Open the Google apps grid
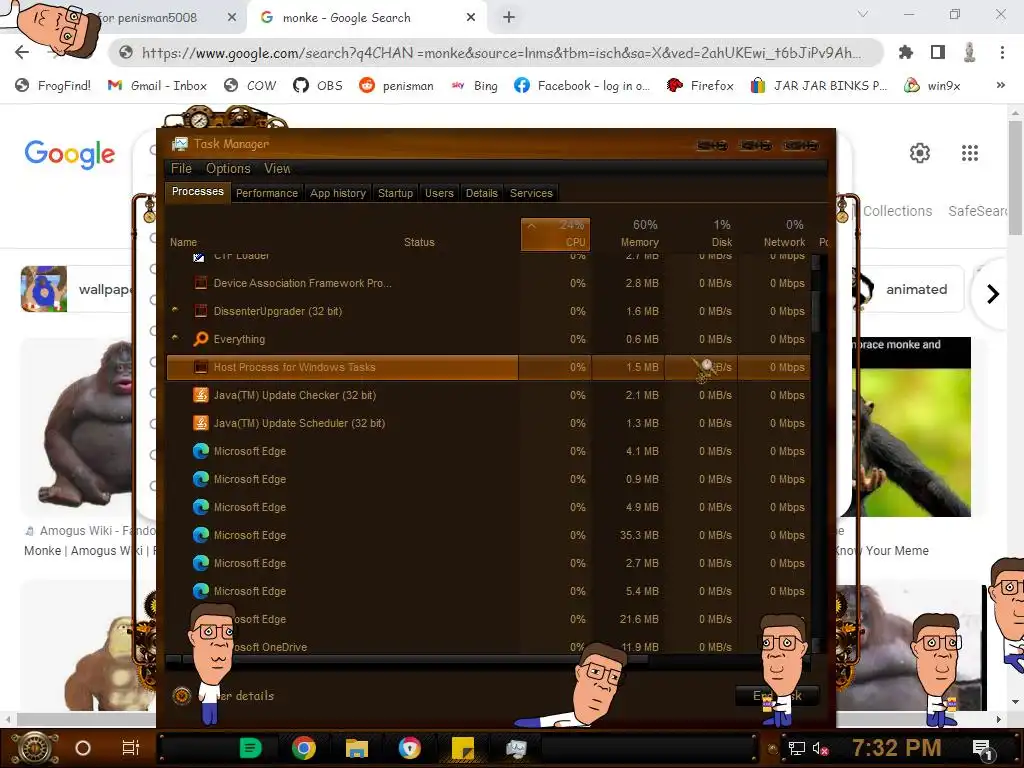Screen dimensions: 1024x768 pos(970,153)
